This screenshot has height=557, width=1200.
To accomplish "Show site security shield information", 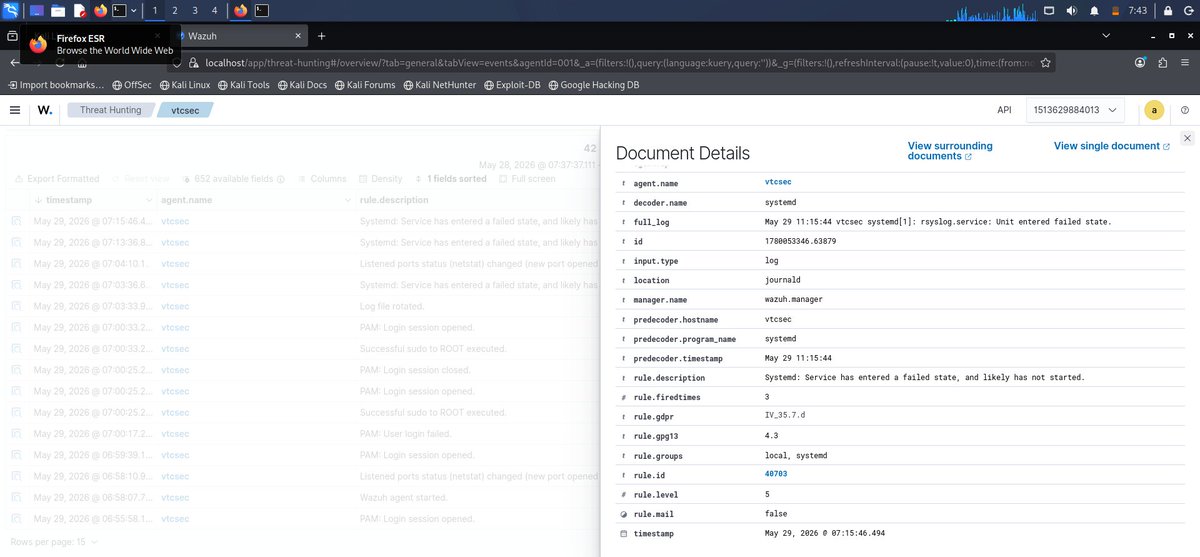I will point(178,62).
